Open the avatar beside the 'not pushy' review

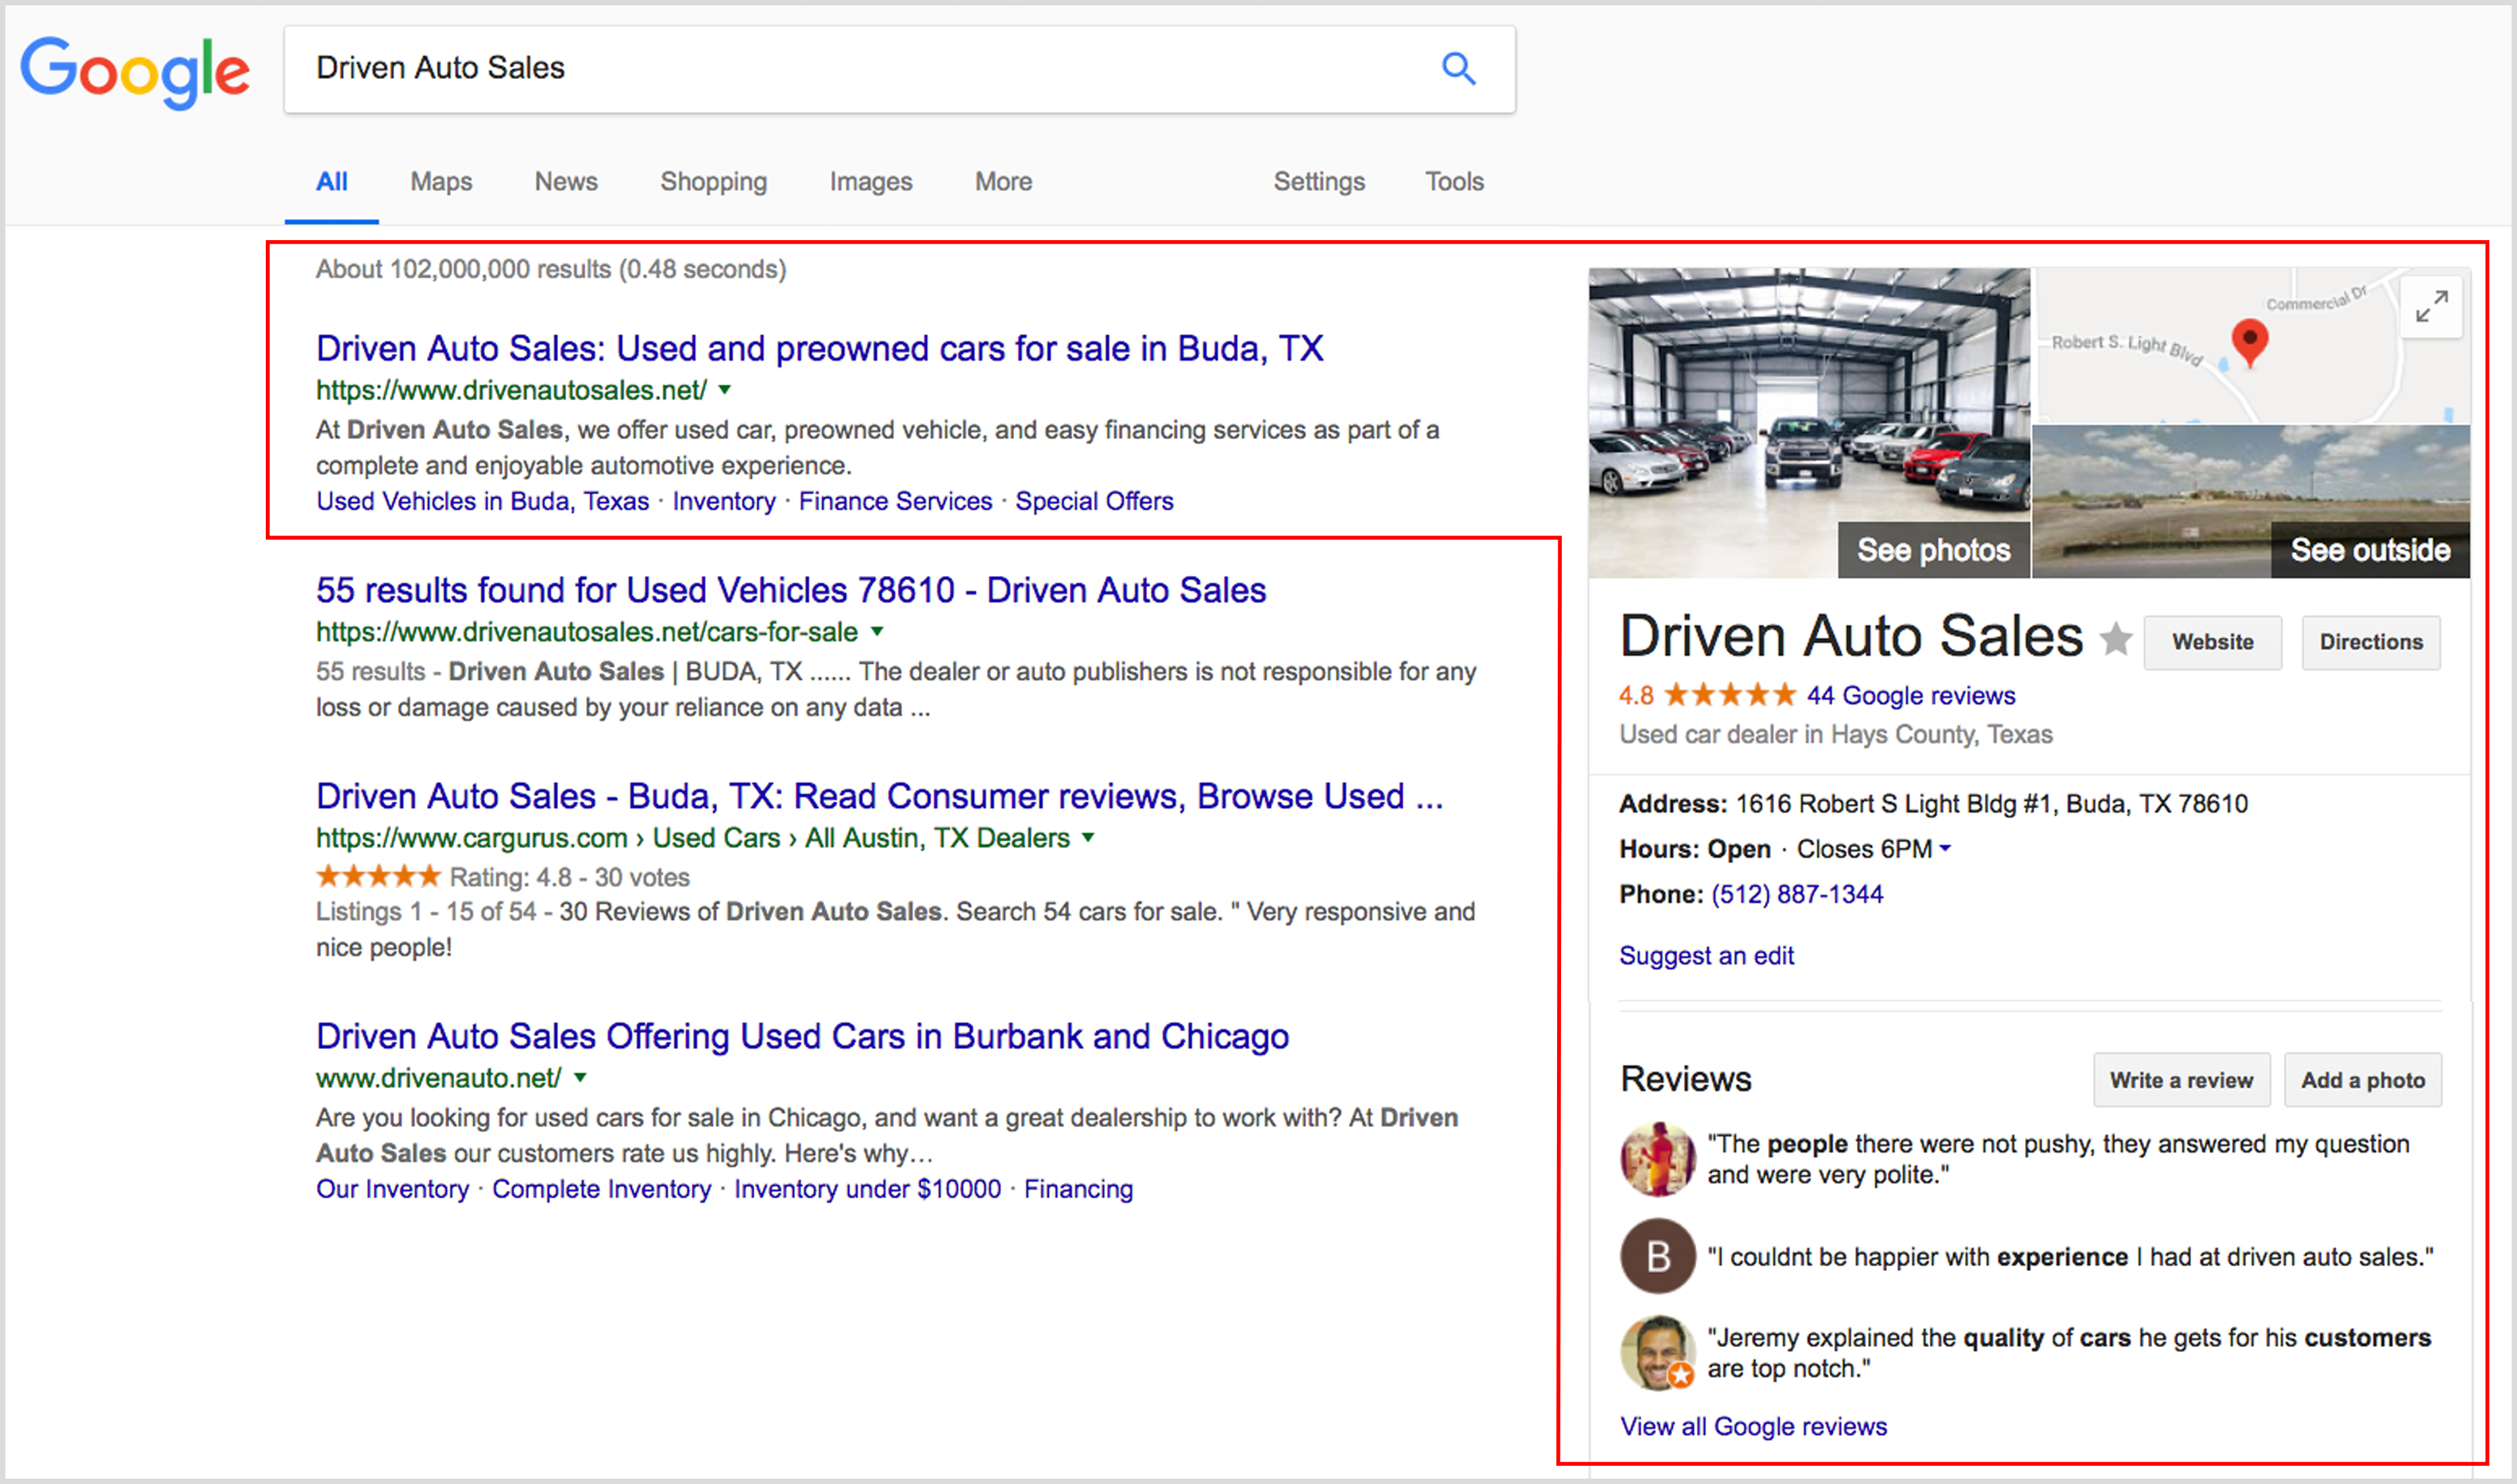click(1657, 1159)
